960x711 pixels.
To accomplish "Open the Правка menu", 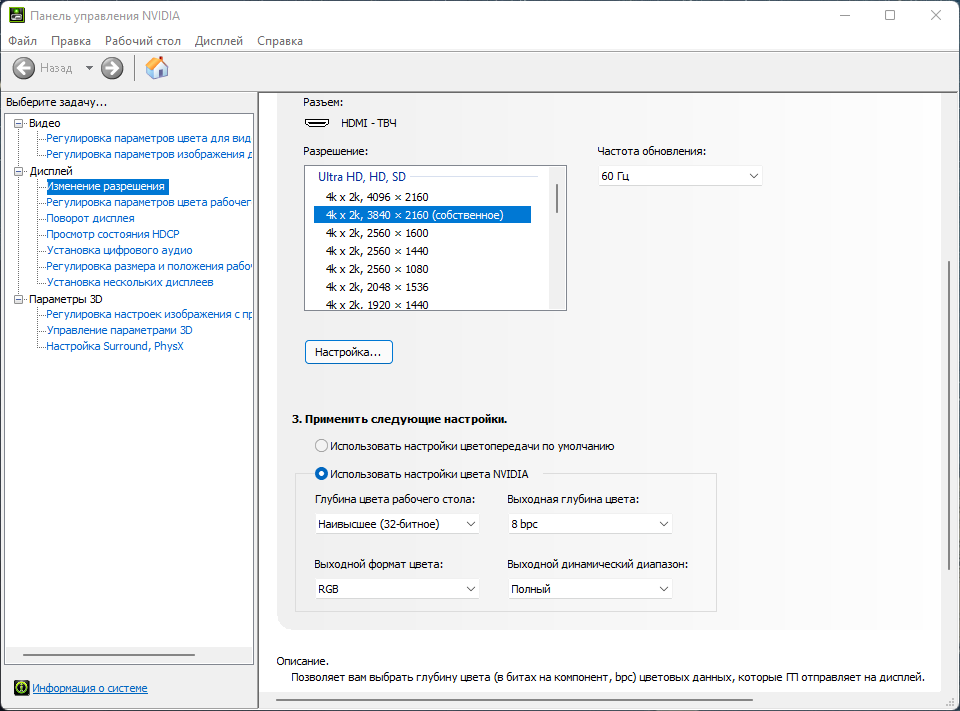I will click(71, 41).
